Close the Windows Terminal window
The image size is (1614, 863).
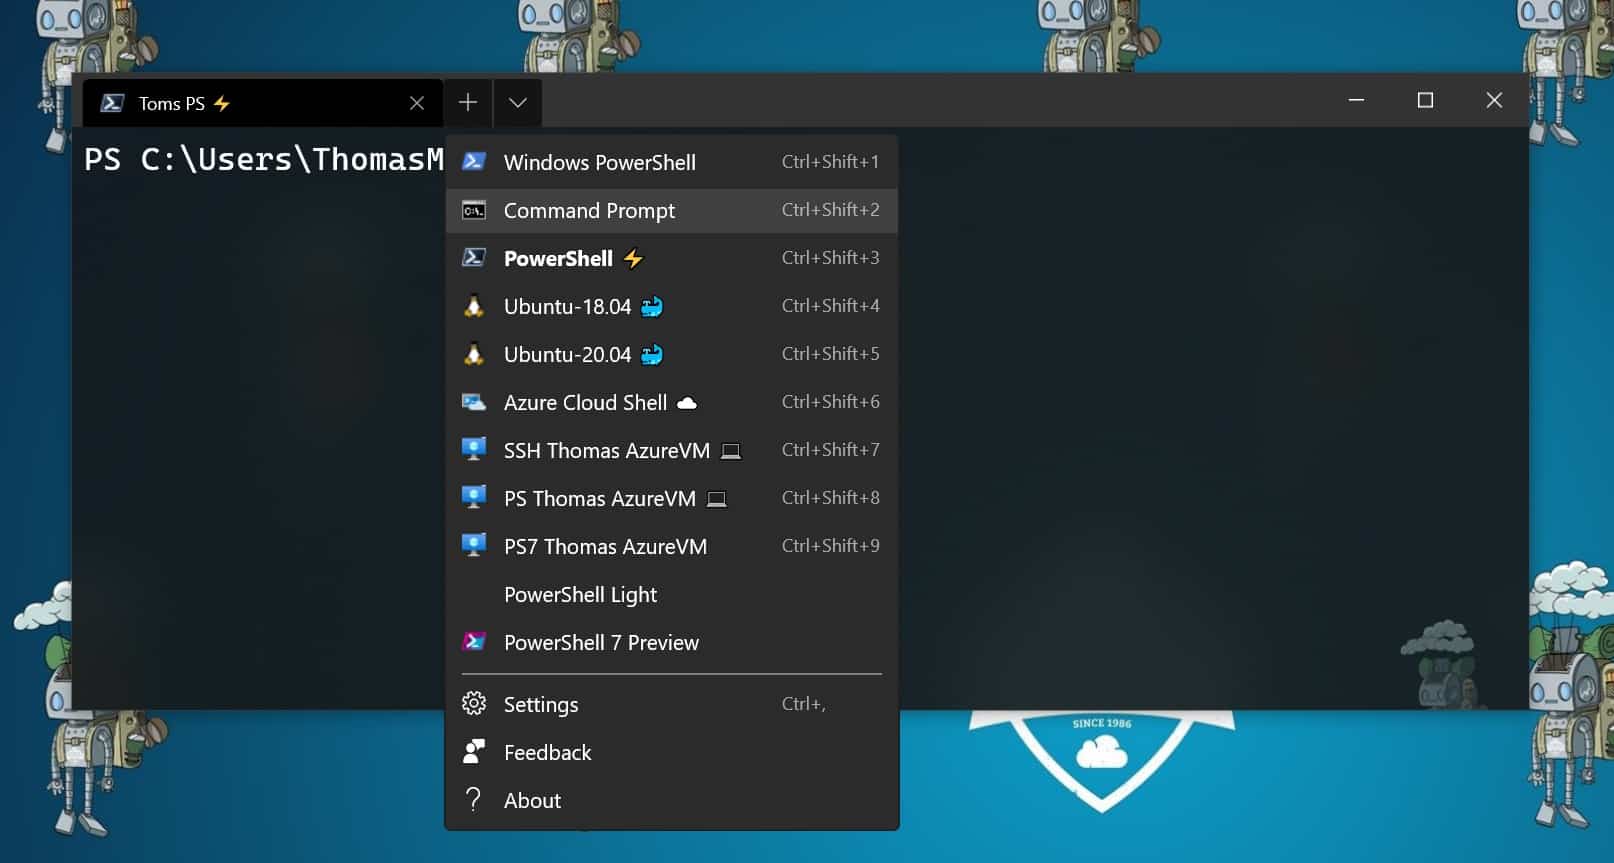pyautogui.click(x=1494, y=100)
